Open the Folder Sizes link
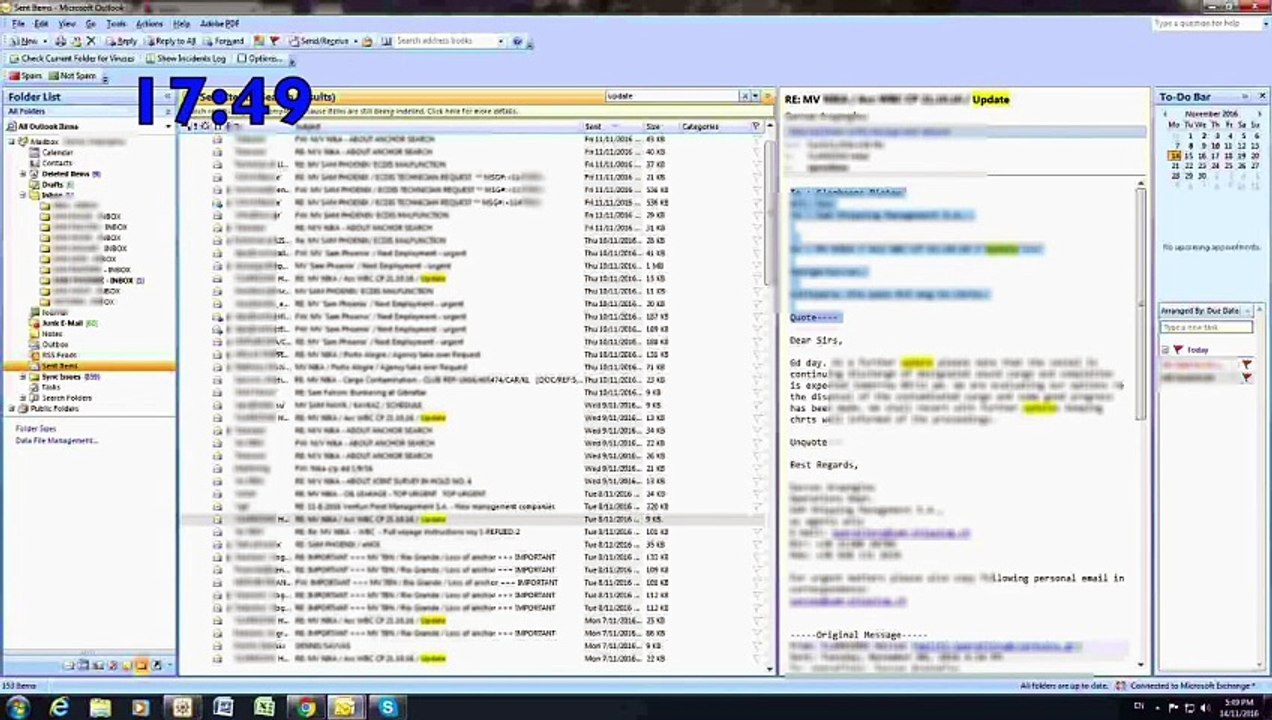The width and height of the screenshot is (1272, 720). pyautogui.click(x=36, y=428)
